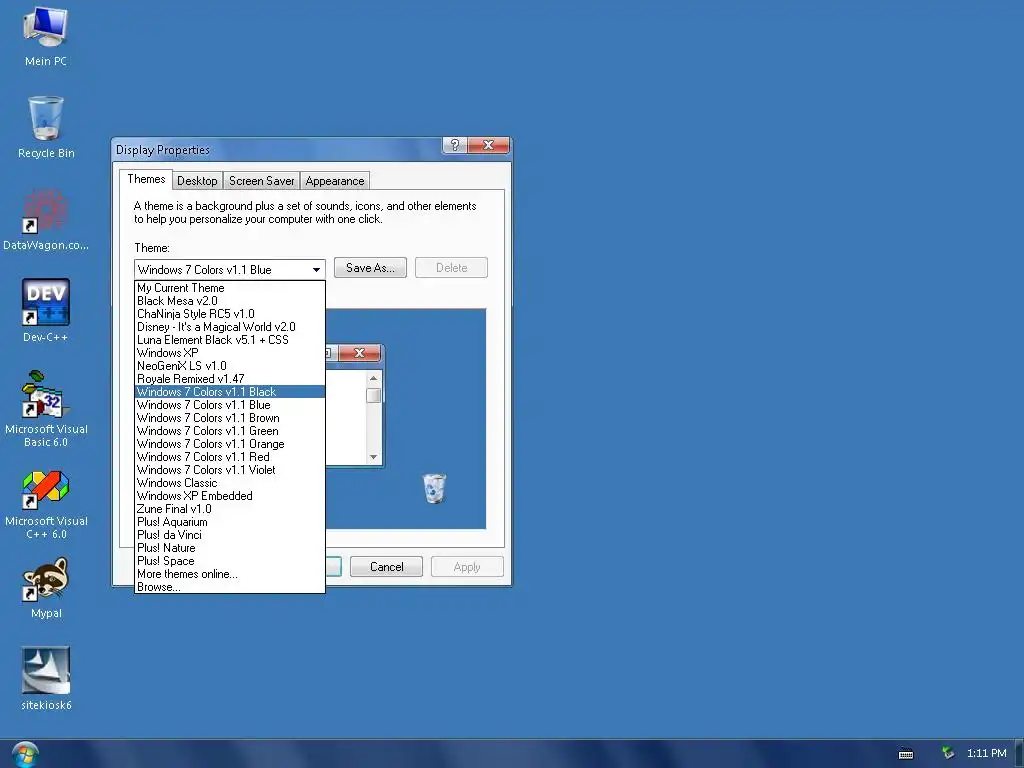This screenshot has width=1024, height=768.
Task: Click the Cancel button
Action: point(387,567)
